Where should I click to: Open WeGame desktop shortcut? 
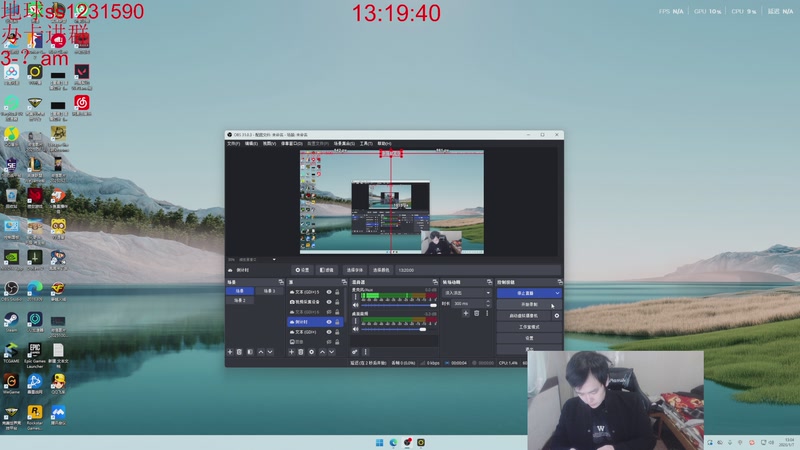coord(11,384)
